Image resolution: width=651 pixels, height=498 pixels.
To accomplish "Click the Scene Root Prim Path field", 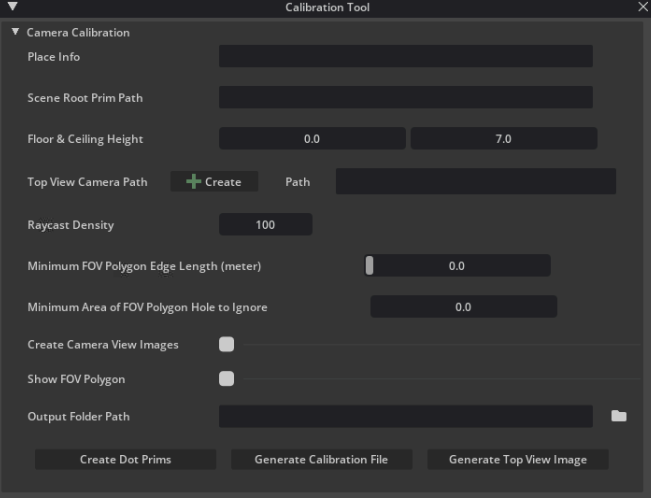I will [x=405, y=98].
